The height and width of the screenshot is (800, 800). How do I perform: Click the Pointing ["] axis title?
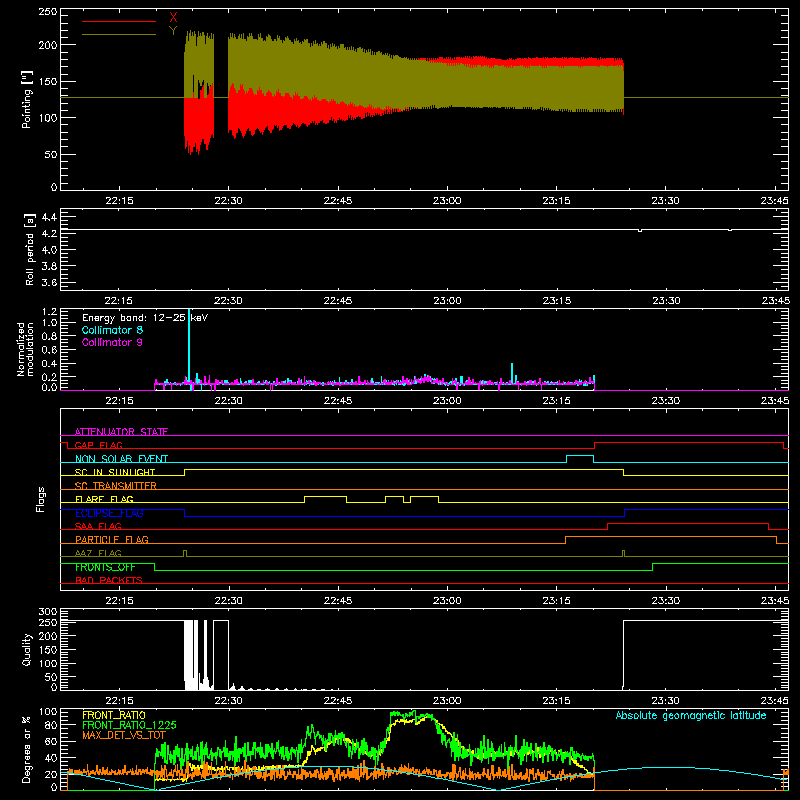click(27, 99)
